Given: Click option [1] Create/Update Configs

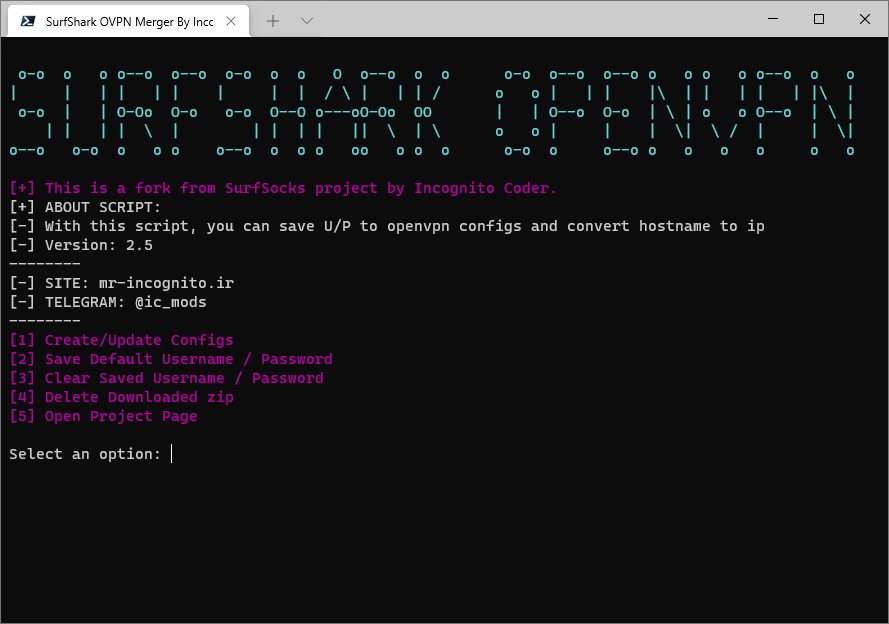Looking at the screenshot, I should 121,340.
